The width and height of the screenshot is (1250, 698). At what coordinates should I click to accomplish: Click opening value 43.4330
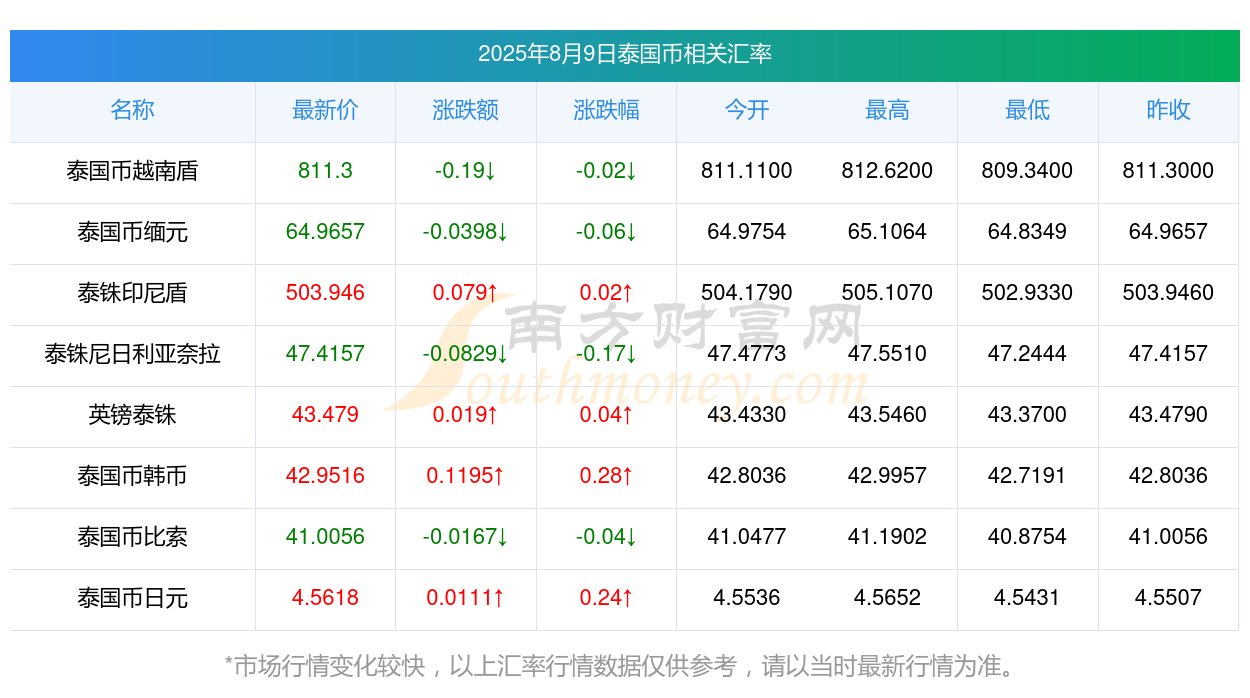(x=747, y=415)
